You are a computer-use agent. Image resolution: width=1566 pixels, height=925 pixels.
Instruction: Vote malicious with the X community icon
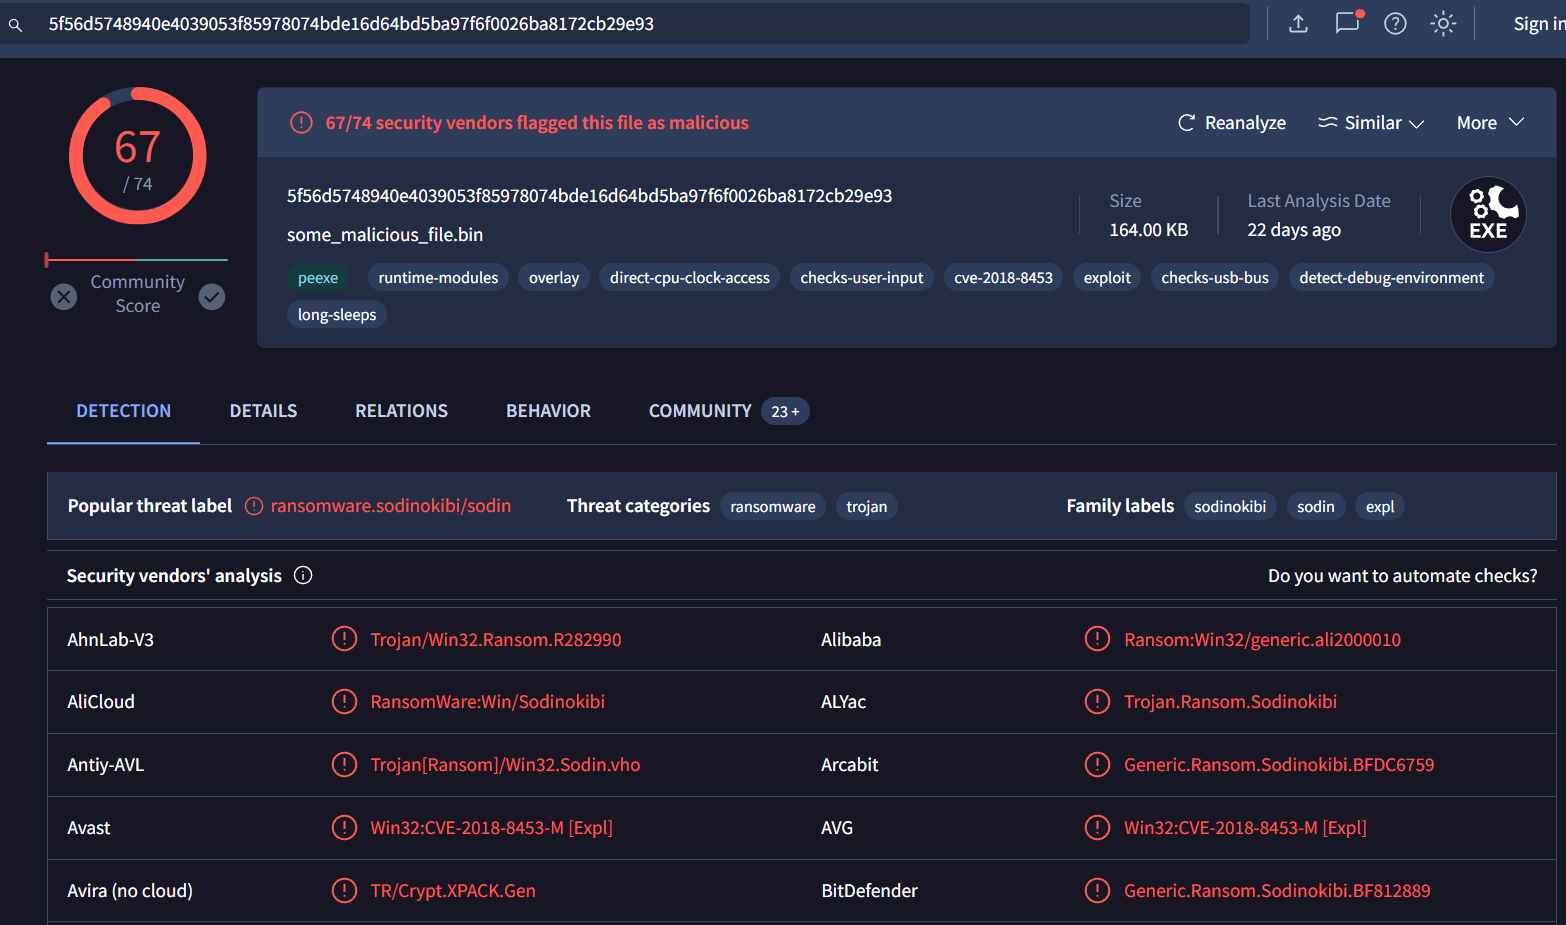coord(64,297)
